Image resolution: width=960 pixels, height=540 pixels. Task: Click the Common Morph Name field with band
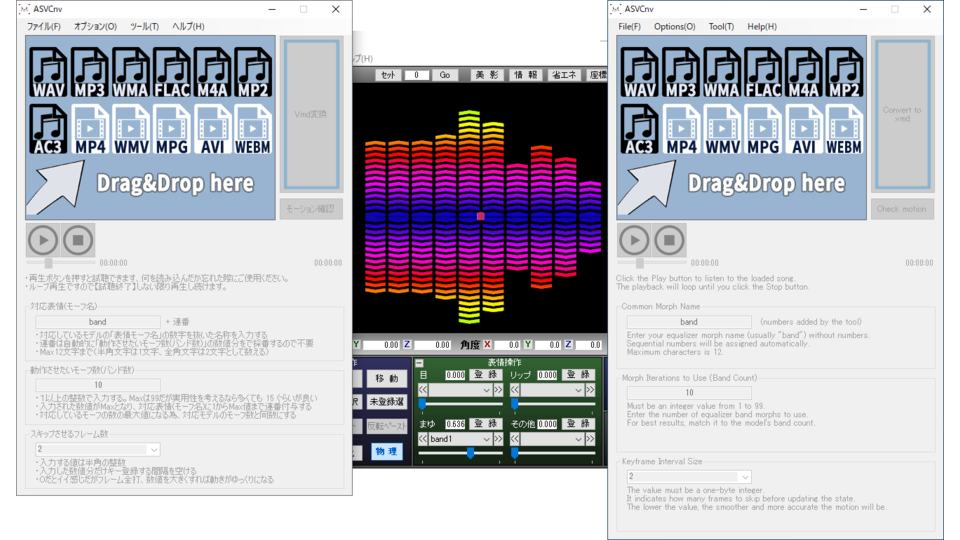[689, 321]
